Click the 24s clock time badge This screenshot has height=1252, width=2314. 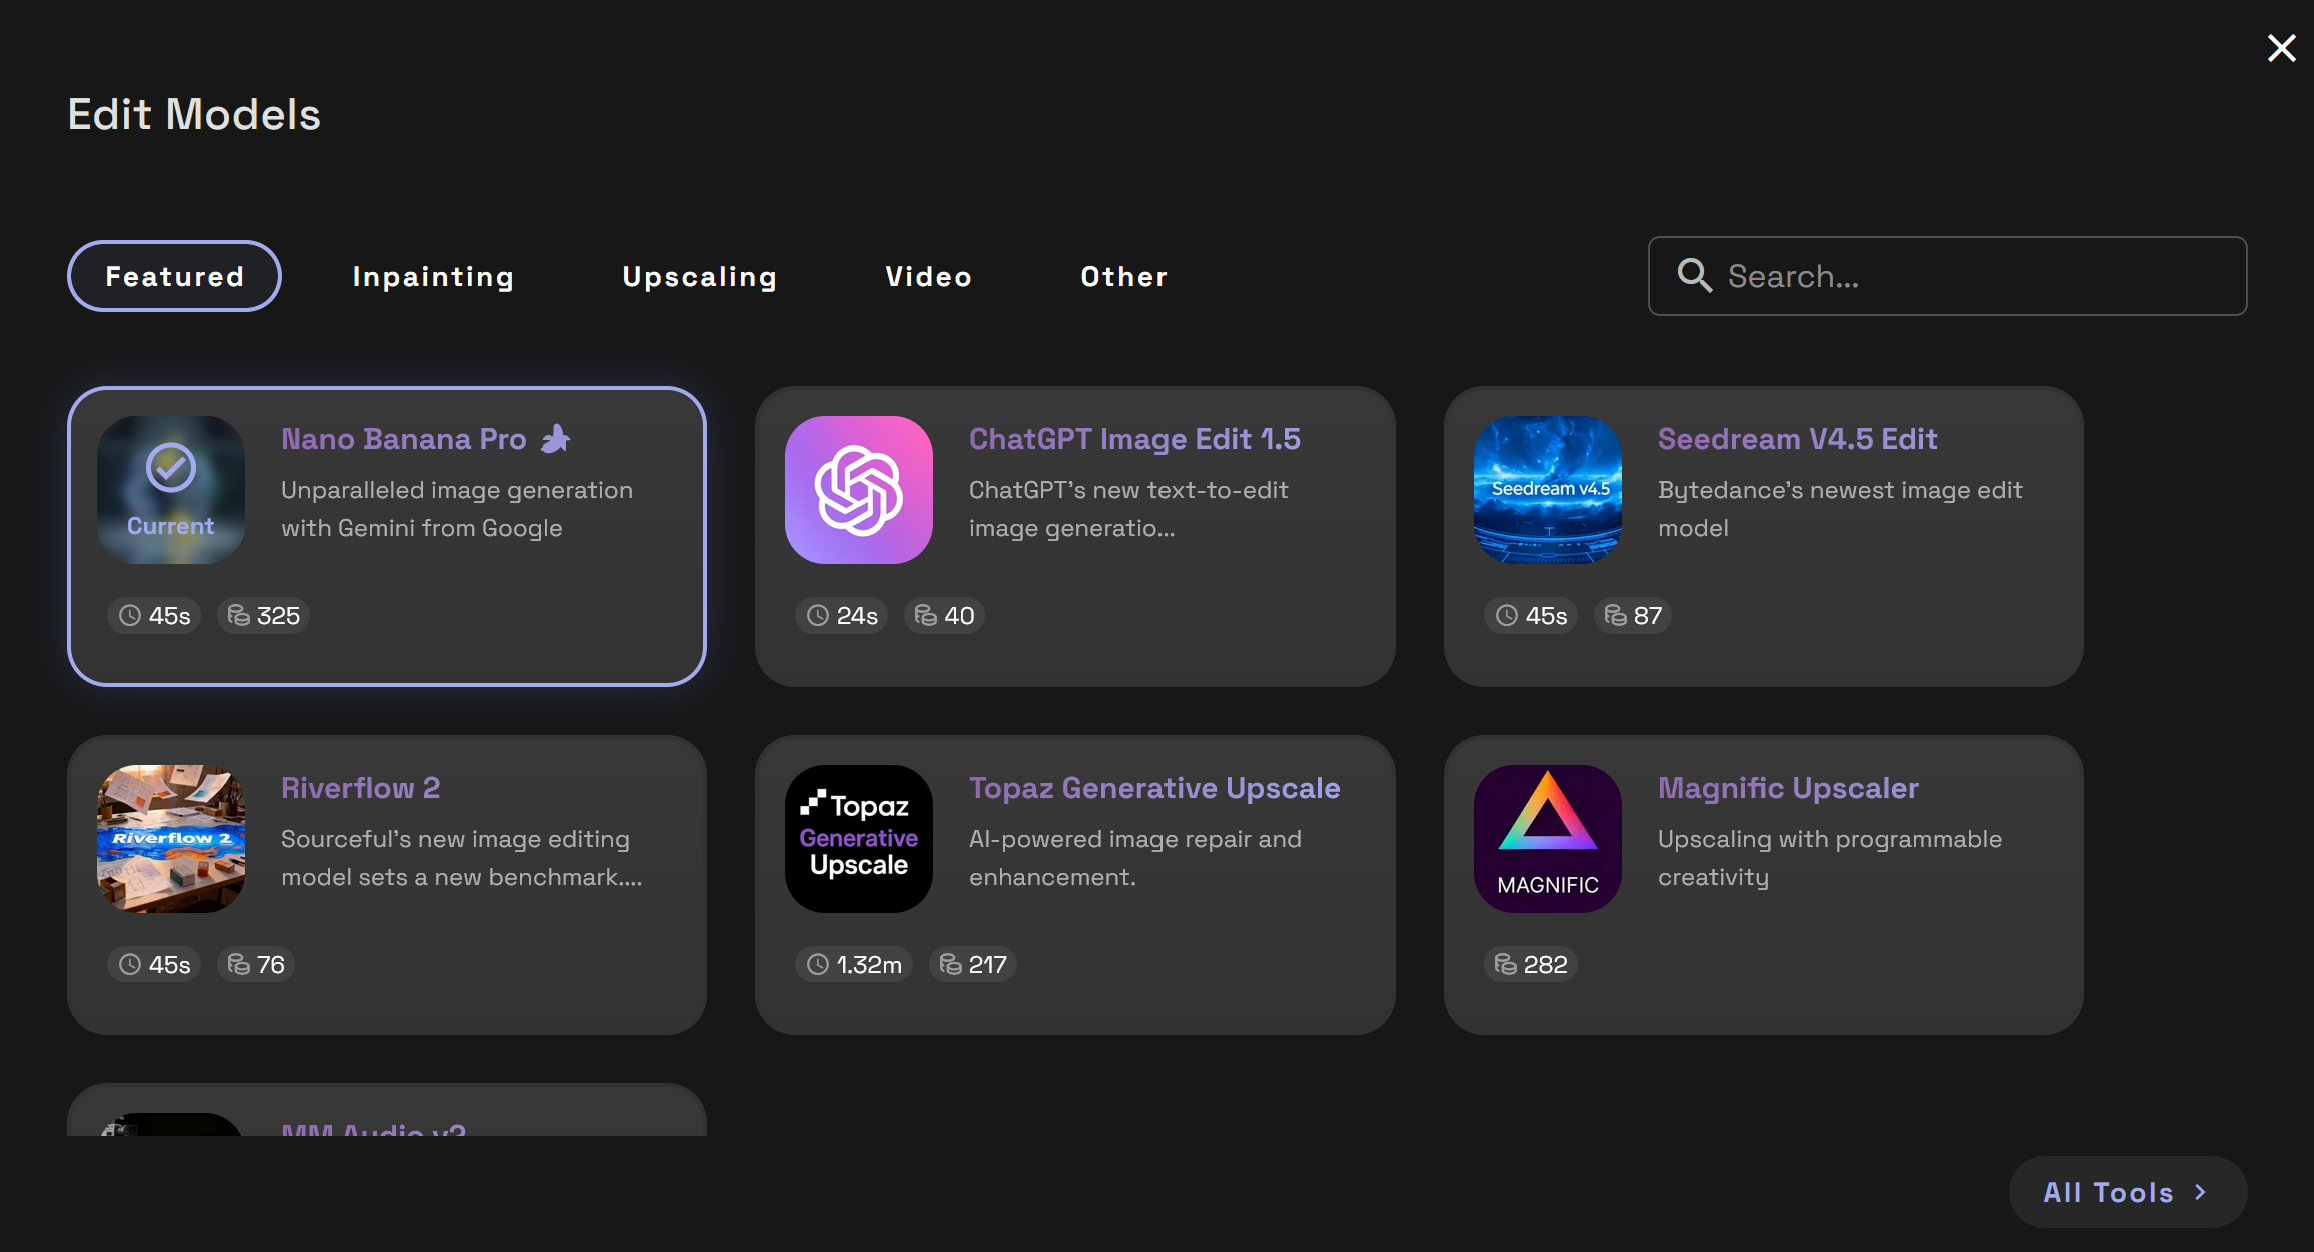pos(843,616)
